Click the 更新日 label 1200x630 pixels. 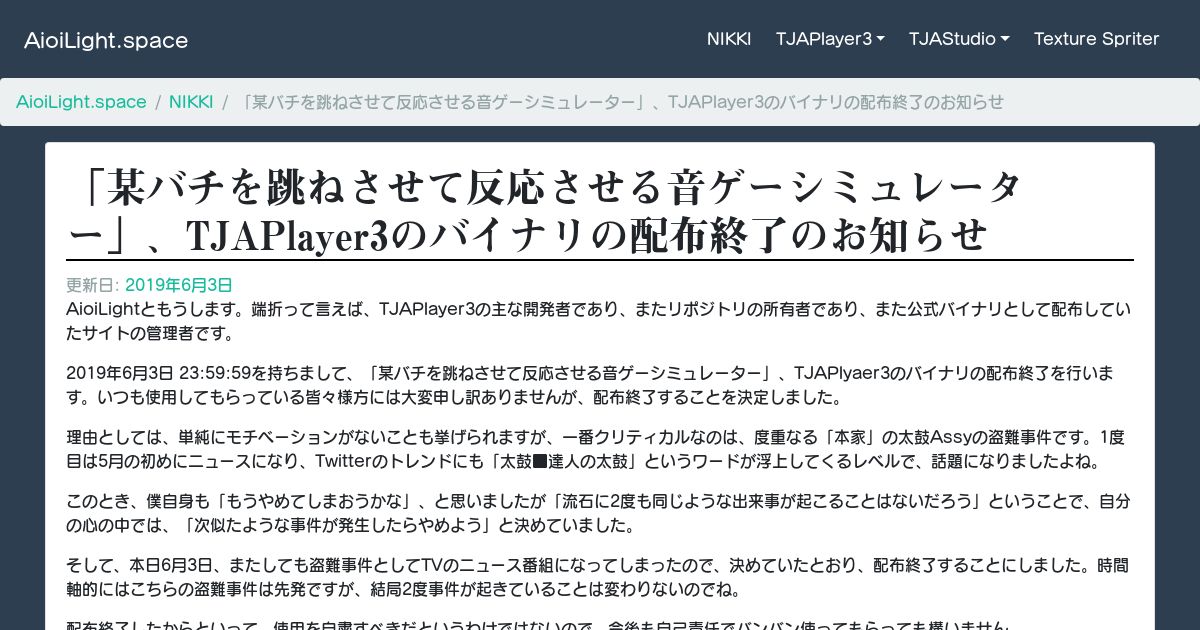(x=93, y=285)
